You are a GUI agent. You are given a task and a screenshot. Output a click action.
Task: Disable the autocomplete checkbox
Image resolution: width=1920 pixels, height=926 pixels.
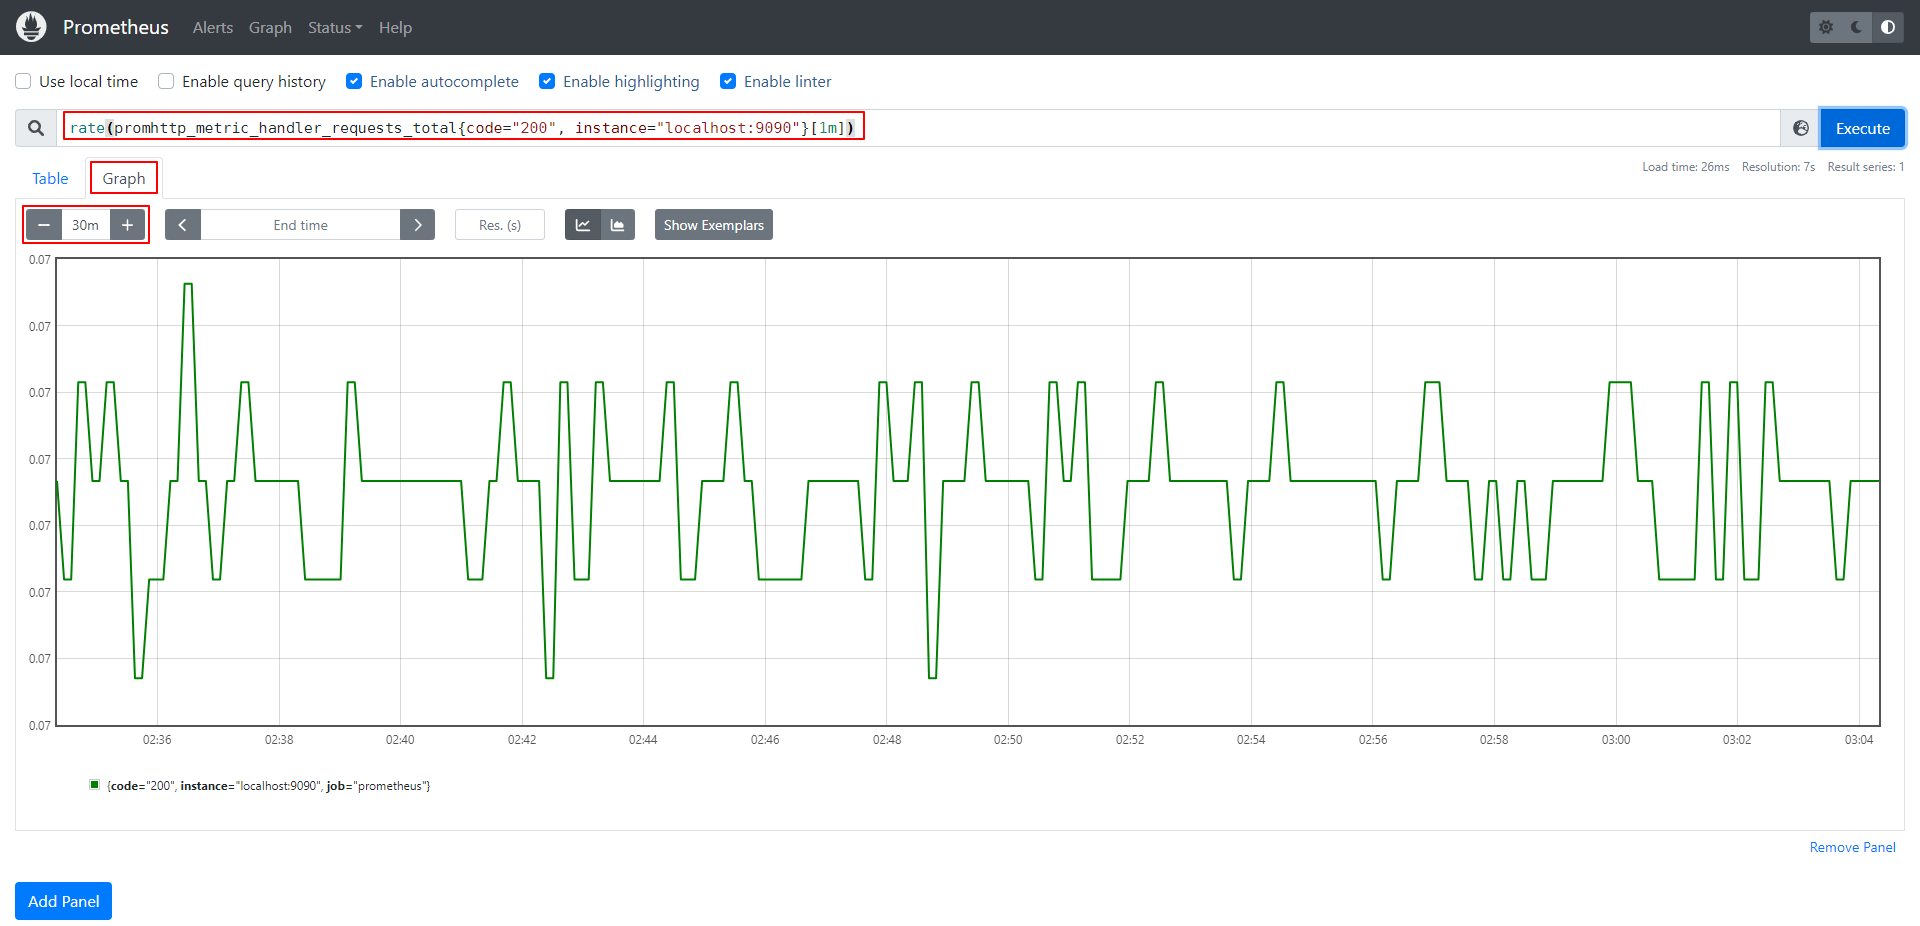click(354, 81)
